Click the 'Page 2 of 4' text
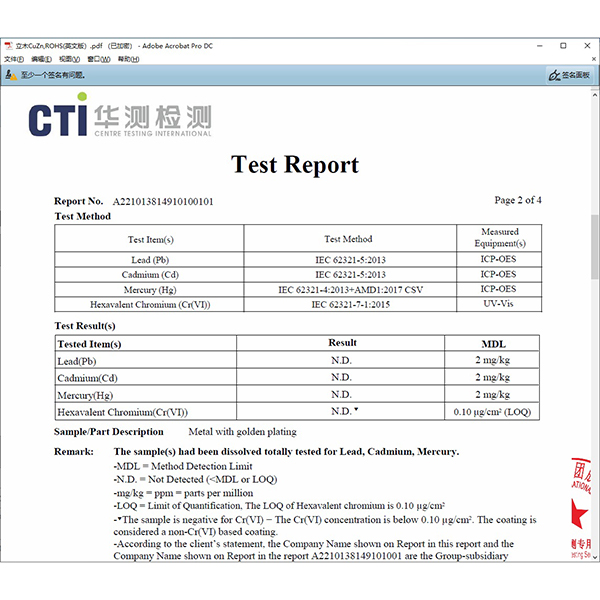 coord(518,200)
